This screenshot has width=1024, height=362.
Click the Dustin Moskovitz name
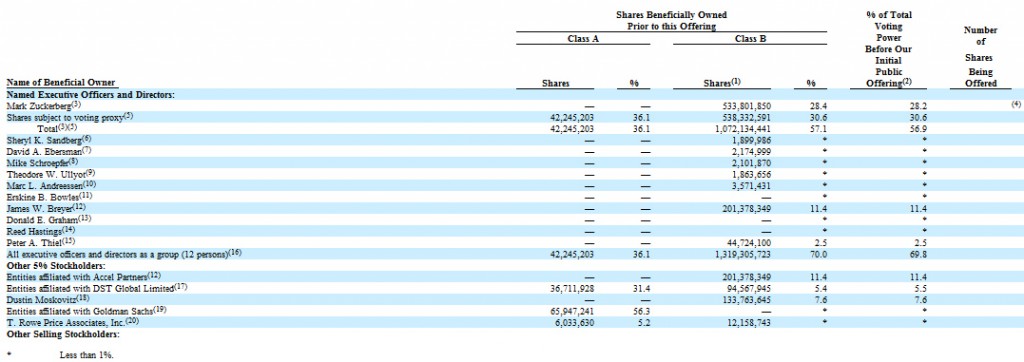(49, 299)
